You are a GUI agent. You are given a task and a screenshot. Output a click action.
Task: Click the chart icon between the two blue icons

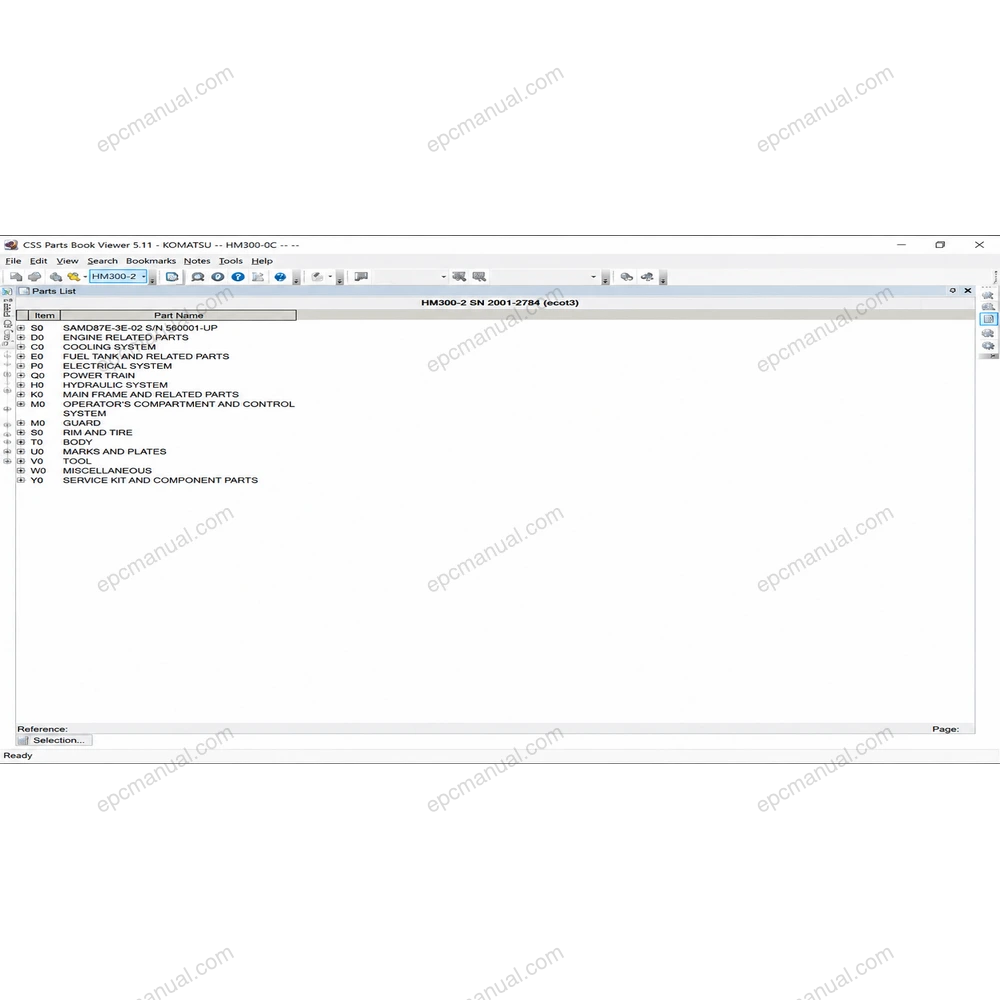pyautogui.click(x=258, y=277)
